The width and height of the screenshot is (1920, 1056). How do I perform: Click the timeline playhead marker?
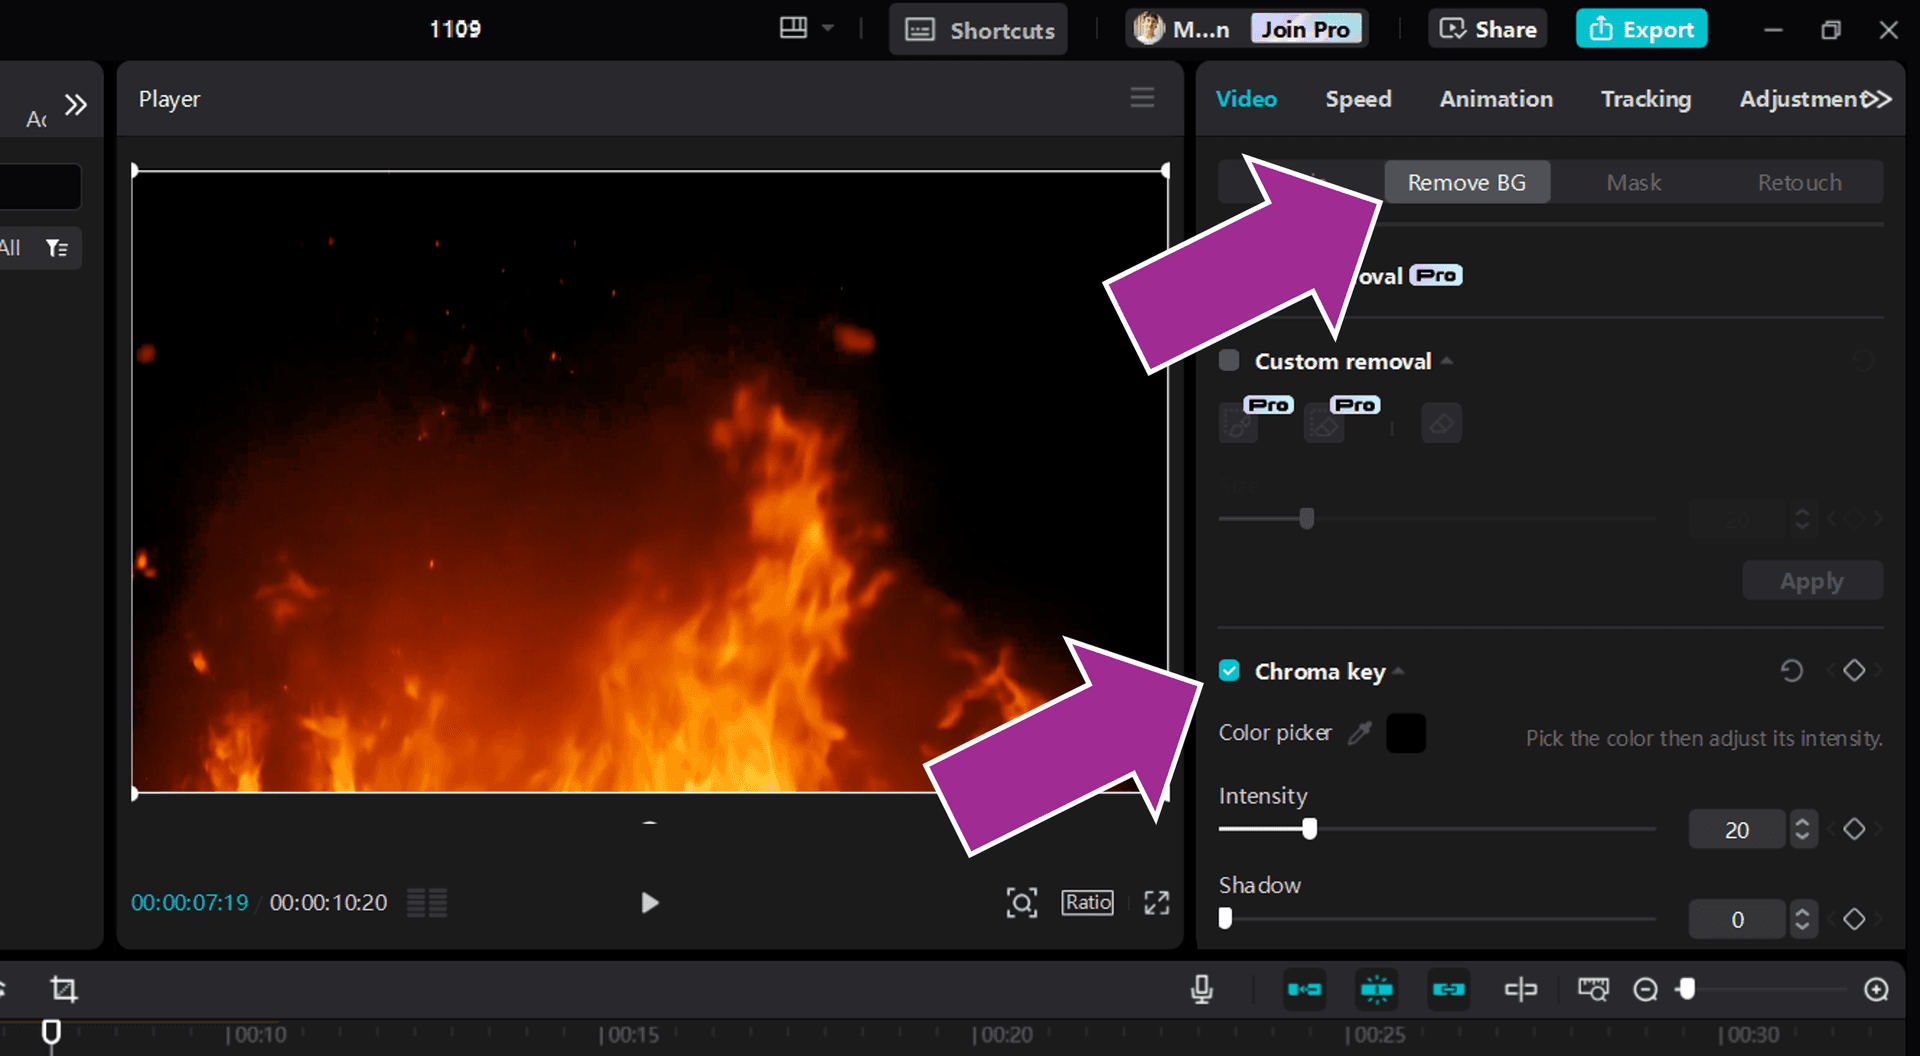51,1031
